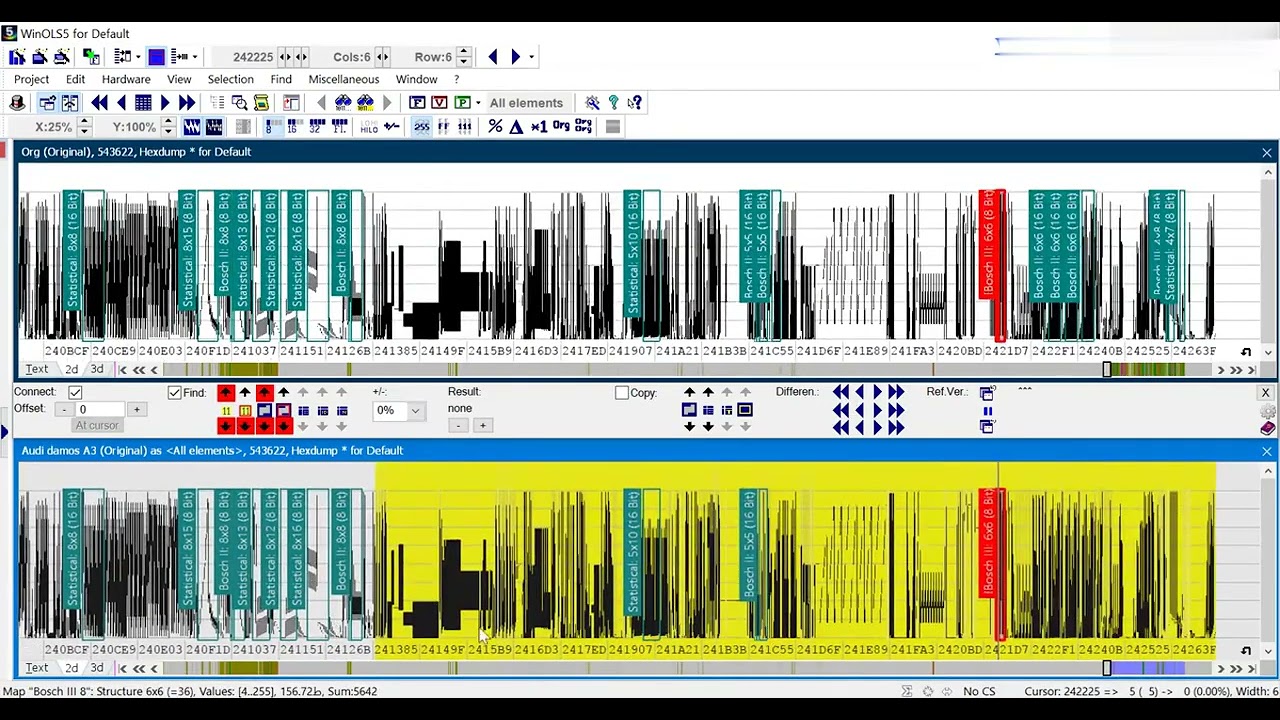Increase the Row value spinner
This screenshot has width=1280, height=720.
click(x=462, y=52)
